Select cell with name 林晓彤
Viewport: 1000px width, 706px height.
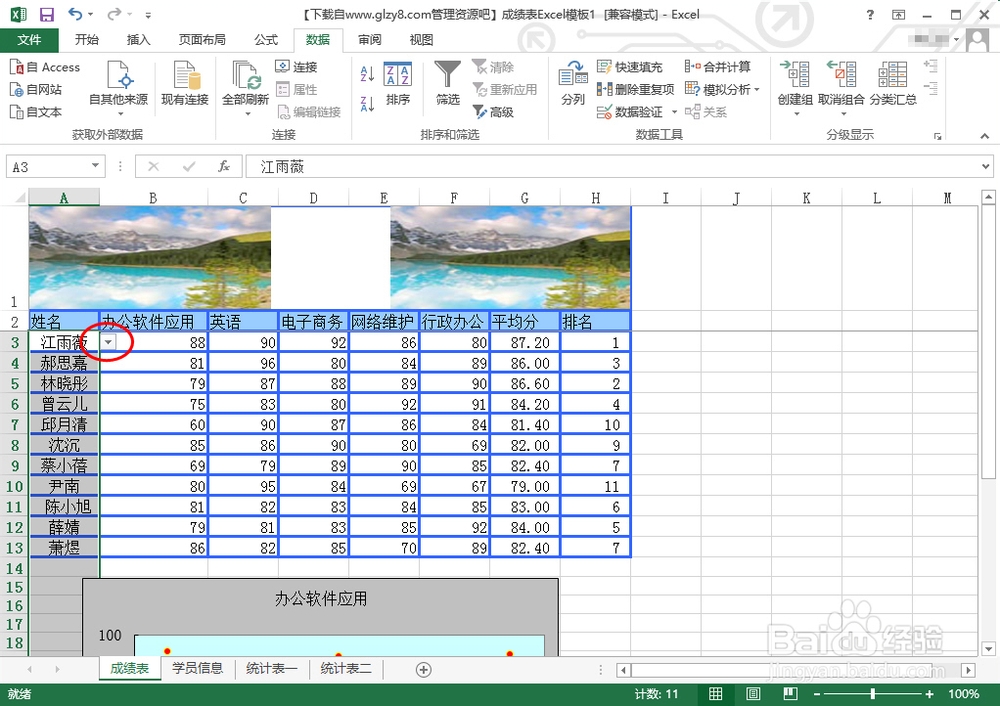point(64,383)
